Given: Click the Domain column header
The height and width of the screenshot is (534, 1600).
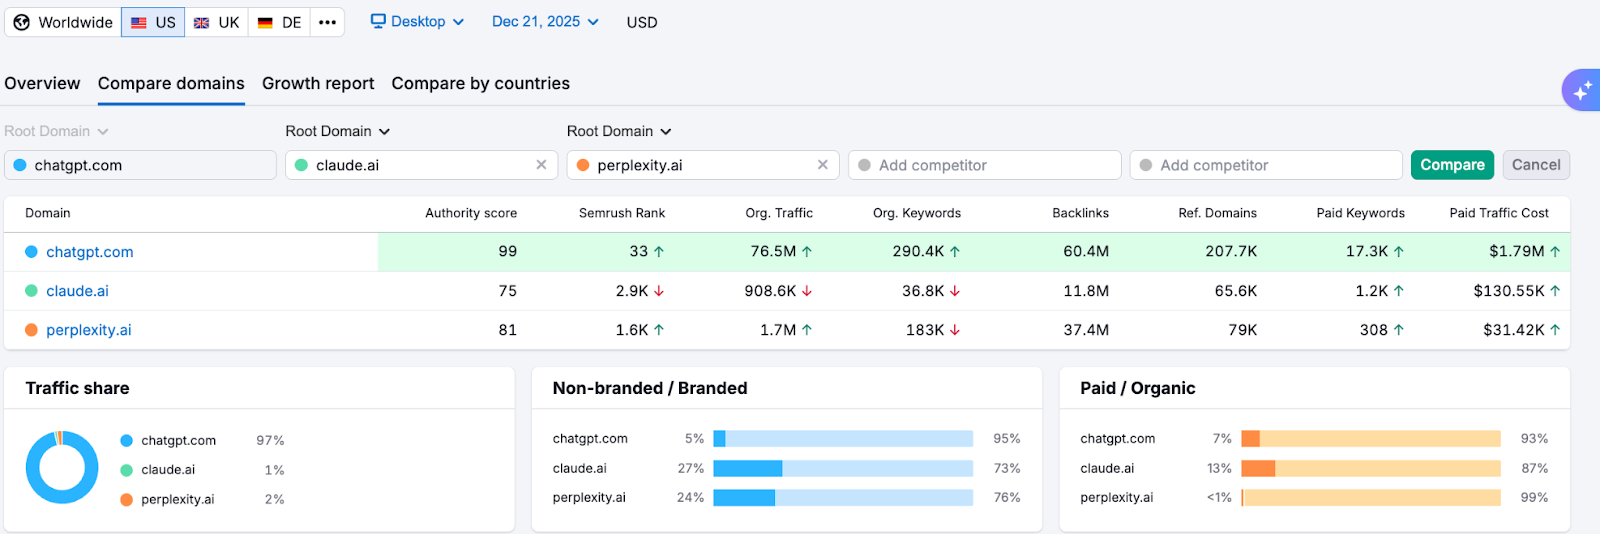Looking at the screenshot, I should (x=48, y=213).
